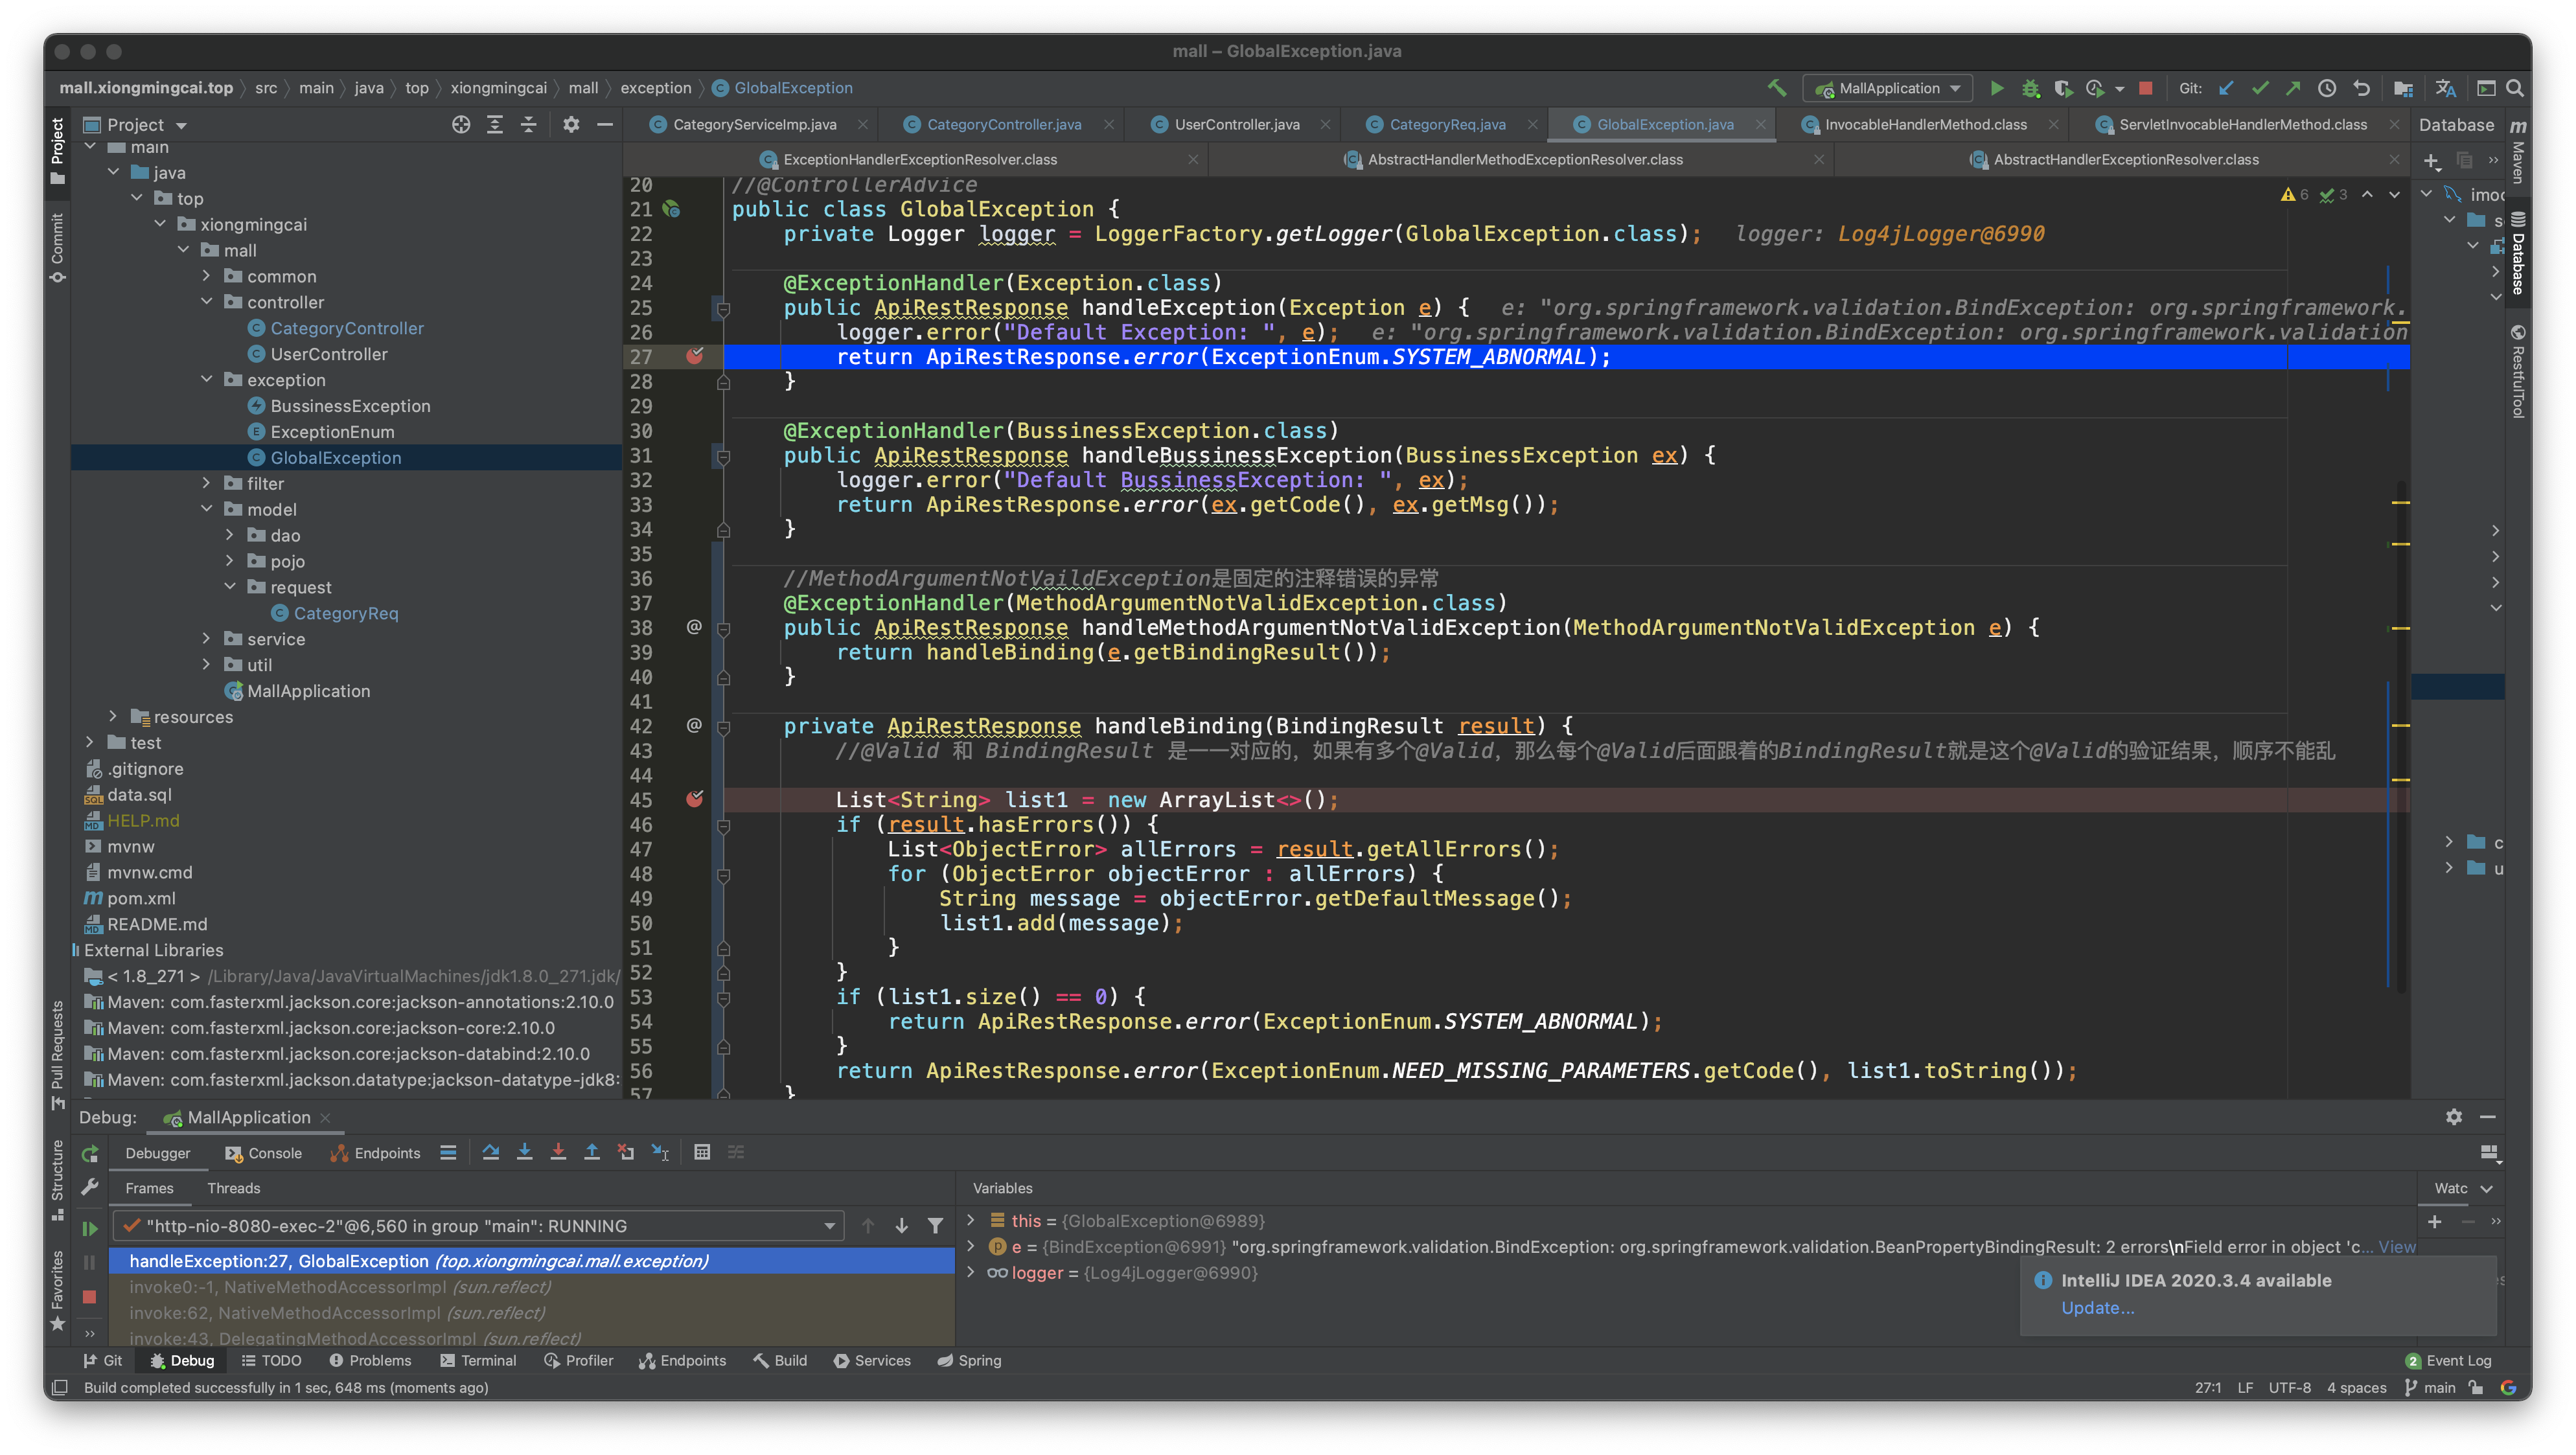Open InvocableHandlerMethod.class tab
Screen dimensions: 2576x1455
point(1925,124)
